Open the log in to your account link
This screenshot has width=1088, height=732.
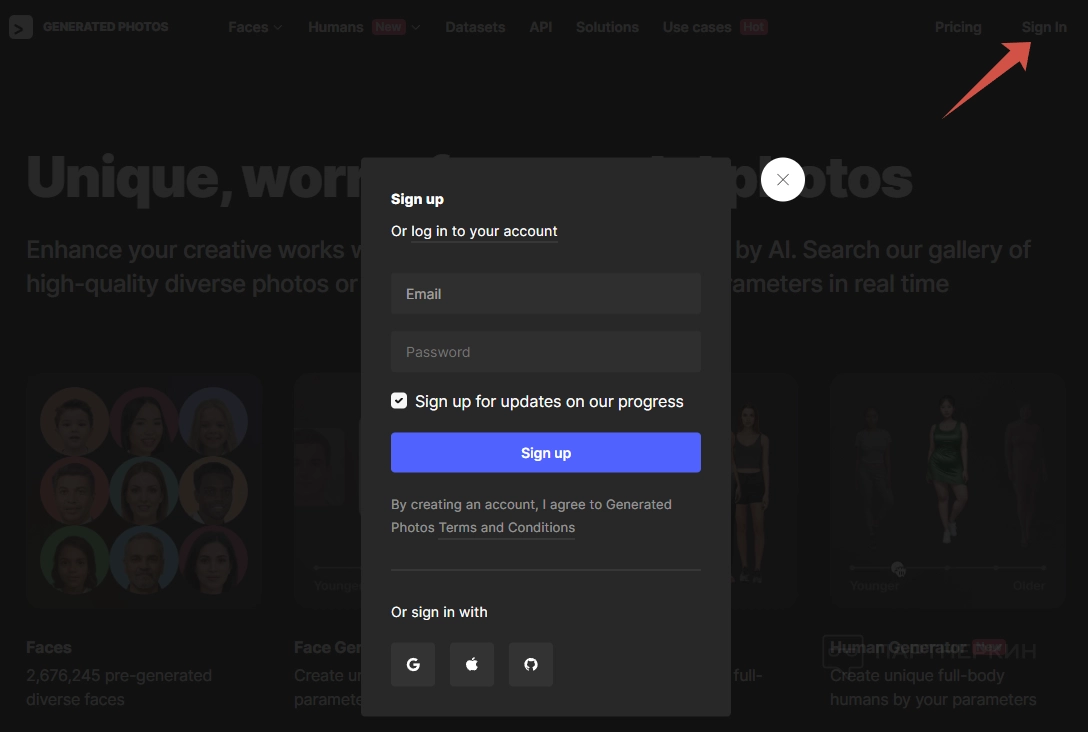pyautogui.click(x=484, y=231)
